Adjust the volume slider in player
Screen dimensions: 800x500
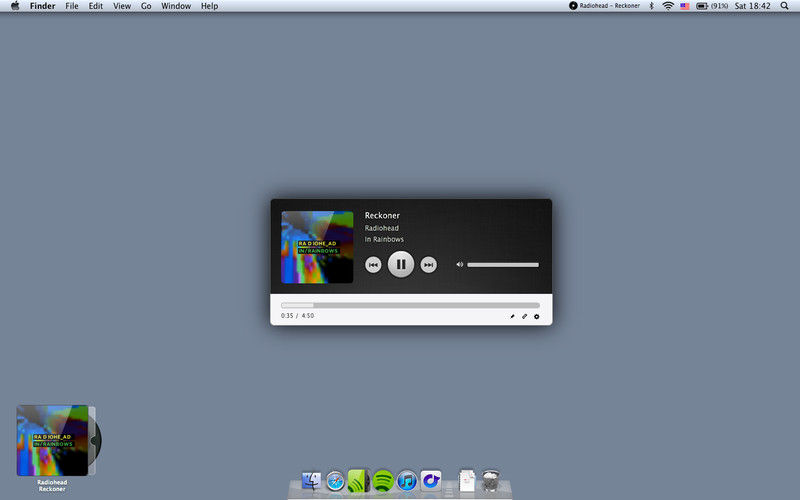click(x=503, y=265)
